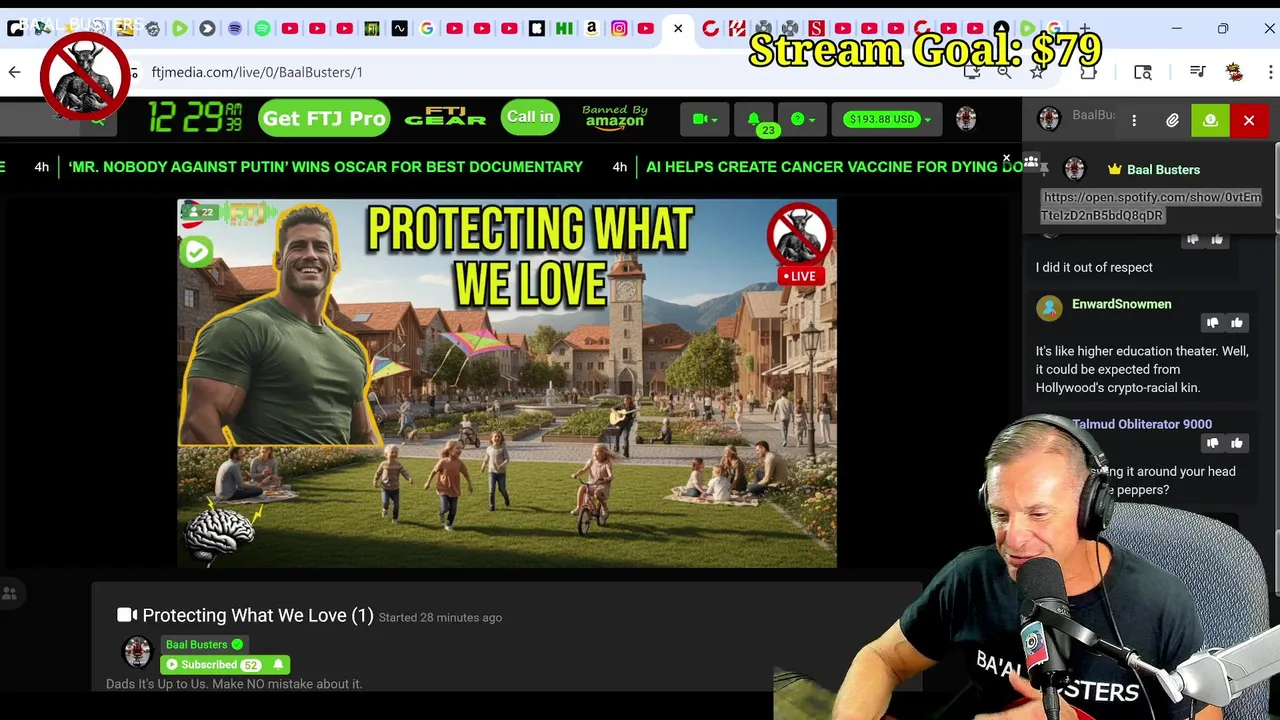
Task: Open the Banned By Amazon link
Action: pyautogui.click(x=615, y=117)
